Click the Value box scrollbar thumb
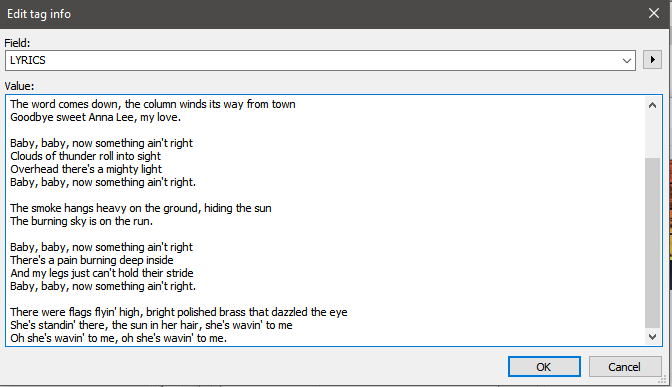Screen dimensions: 672x387 coord(652,243)
